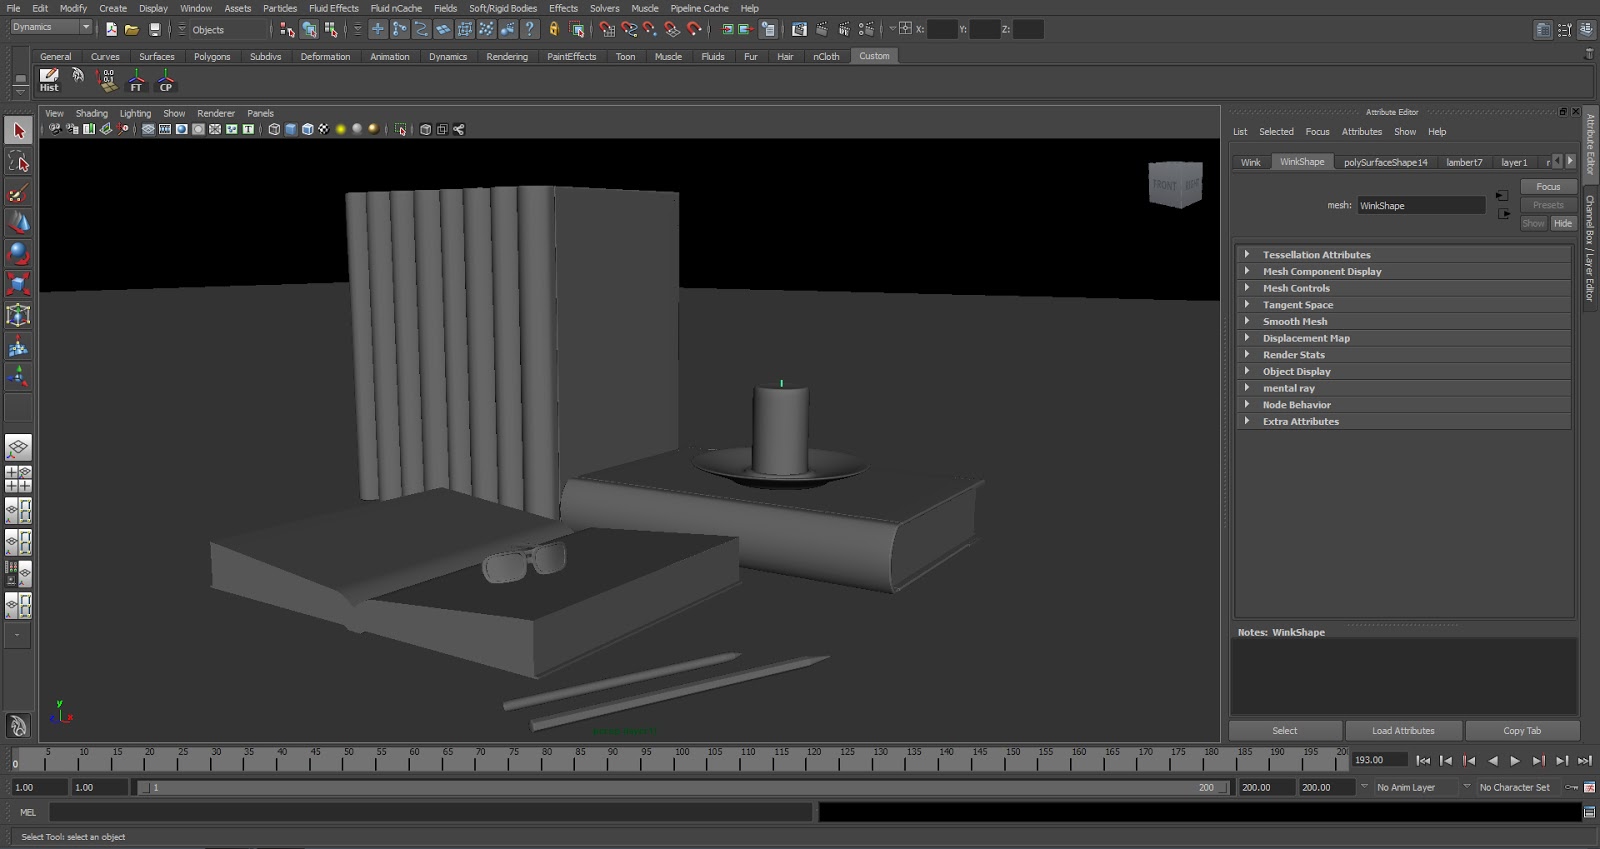
Task: Click the current time field showing 193.00
Action: pyautogui.click(x=1378, y=760)
